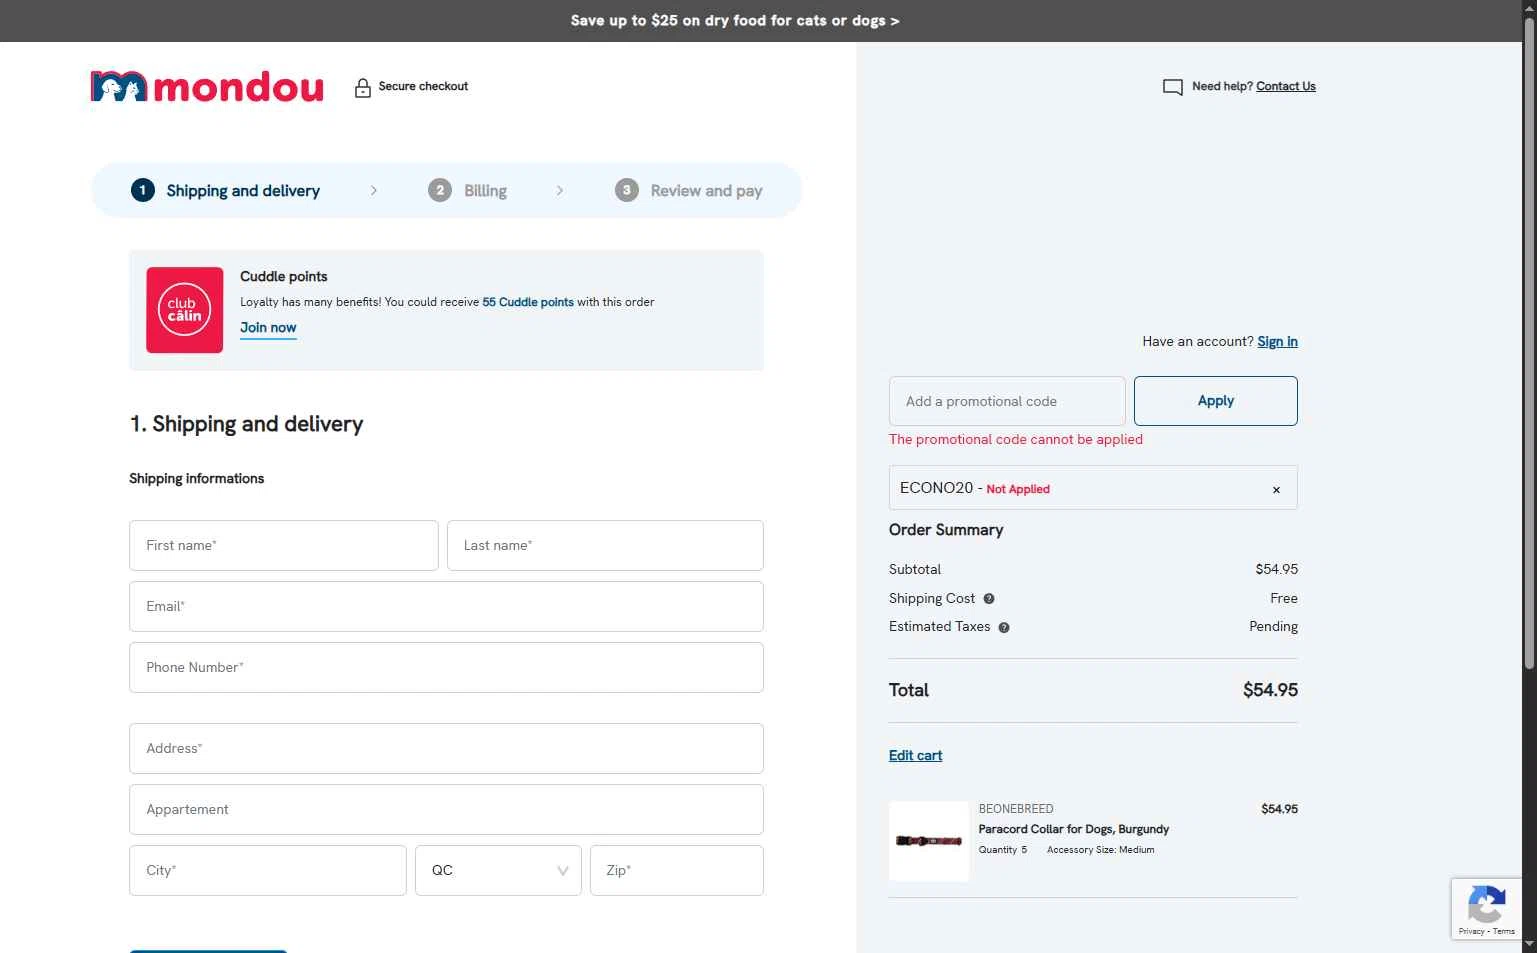Go to Shipping and delivery step

coord(243,191)
